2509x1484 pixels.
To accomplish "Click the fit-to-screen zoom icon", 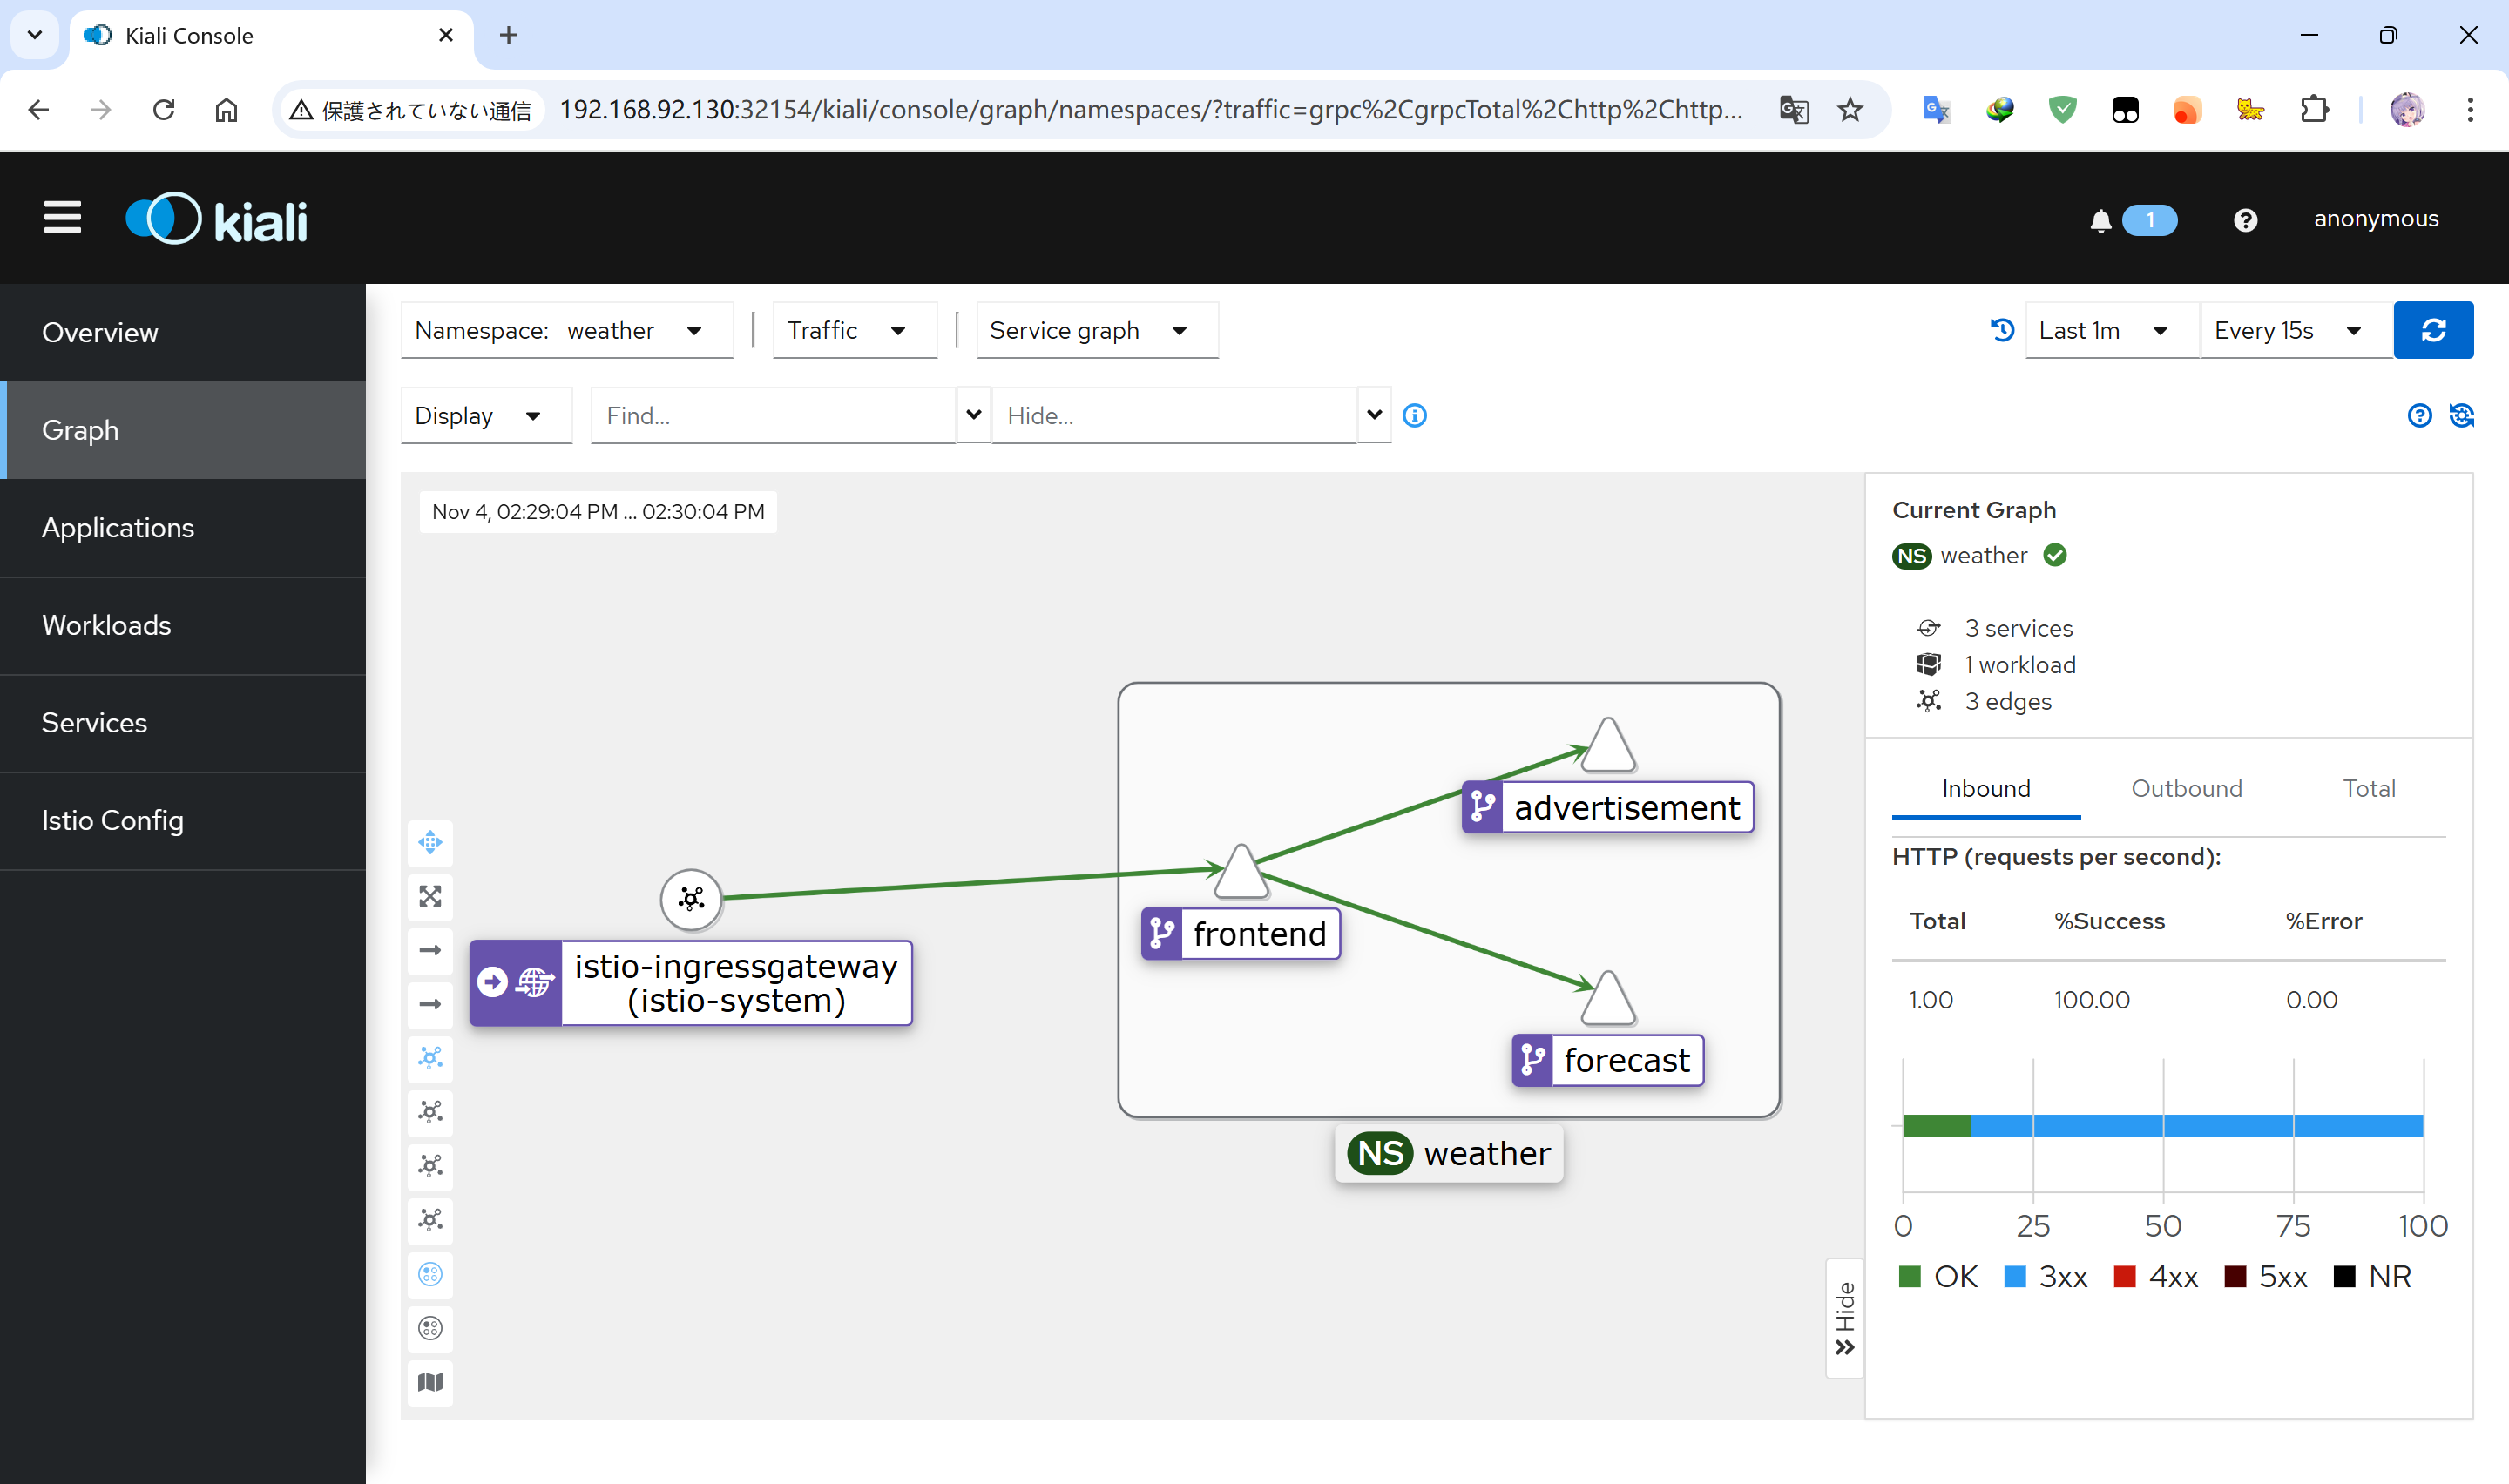I will (433, 895).
